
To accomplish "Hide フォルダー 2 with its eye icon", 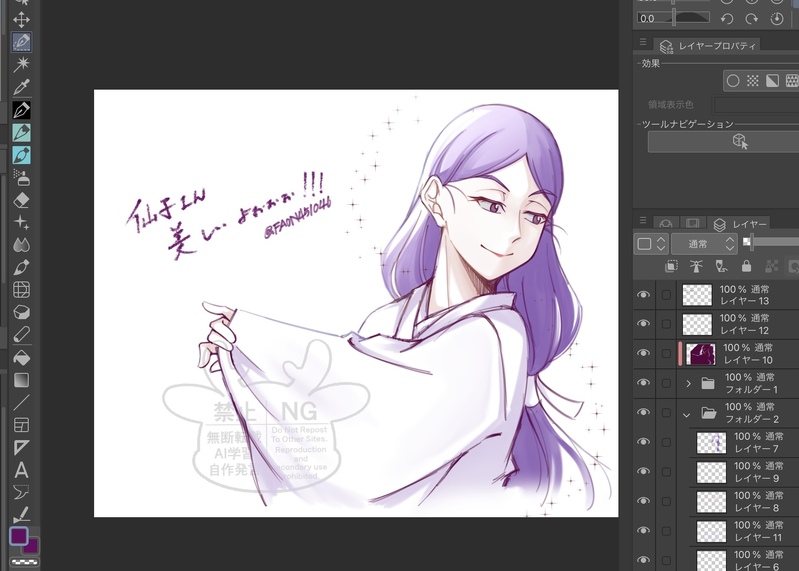I will 644,412.
